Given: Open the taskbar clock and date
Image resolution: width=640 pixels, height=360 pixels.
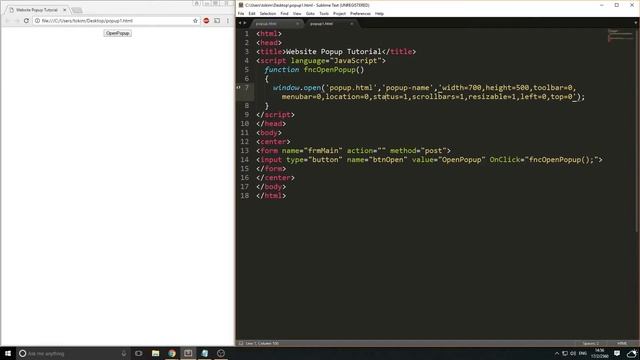Looking at the screenshot, I should (x=600, y=353).
